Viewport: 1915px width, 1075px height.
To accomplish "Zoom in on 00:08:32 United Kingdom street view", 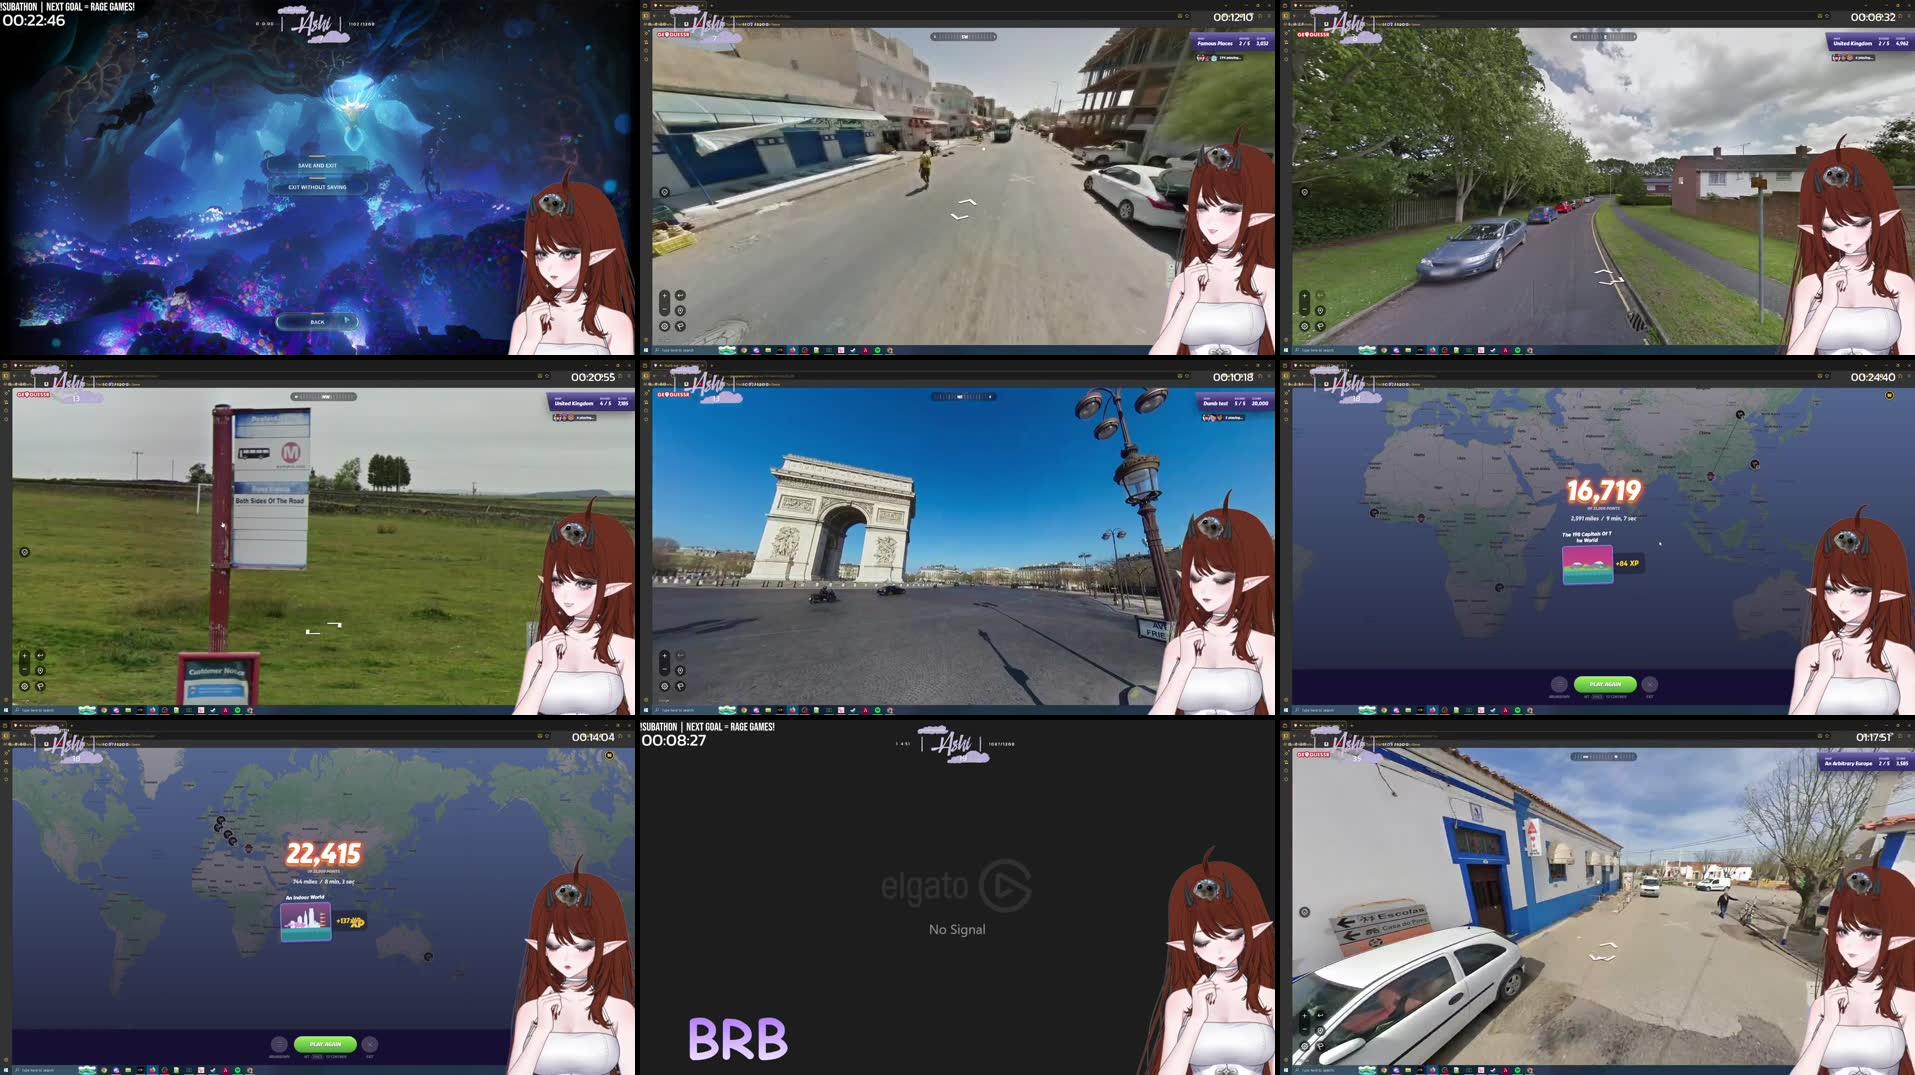I will pos(1304,295).
